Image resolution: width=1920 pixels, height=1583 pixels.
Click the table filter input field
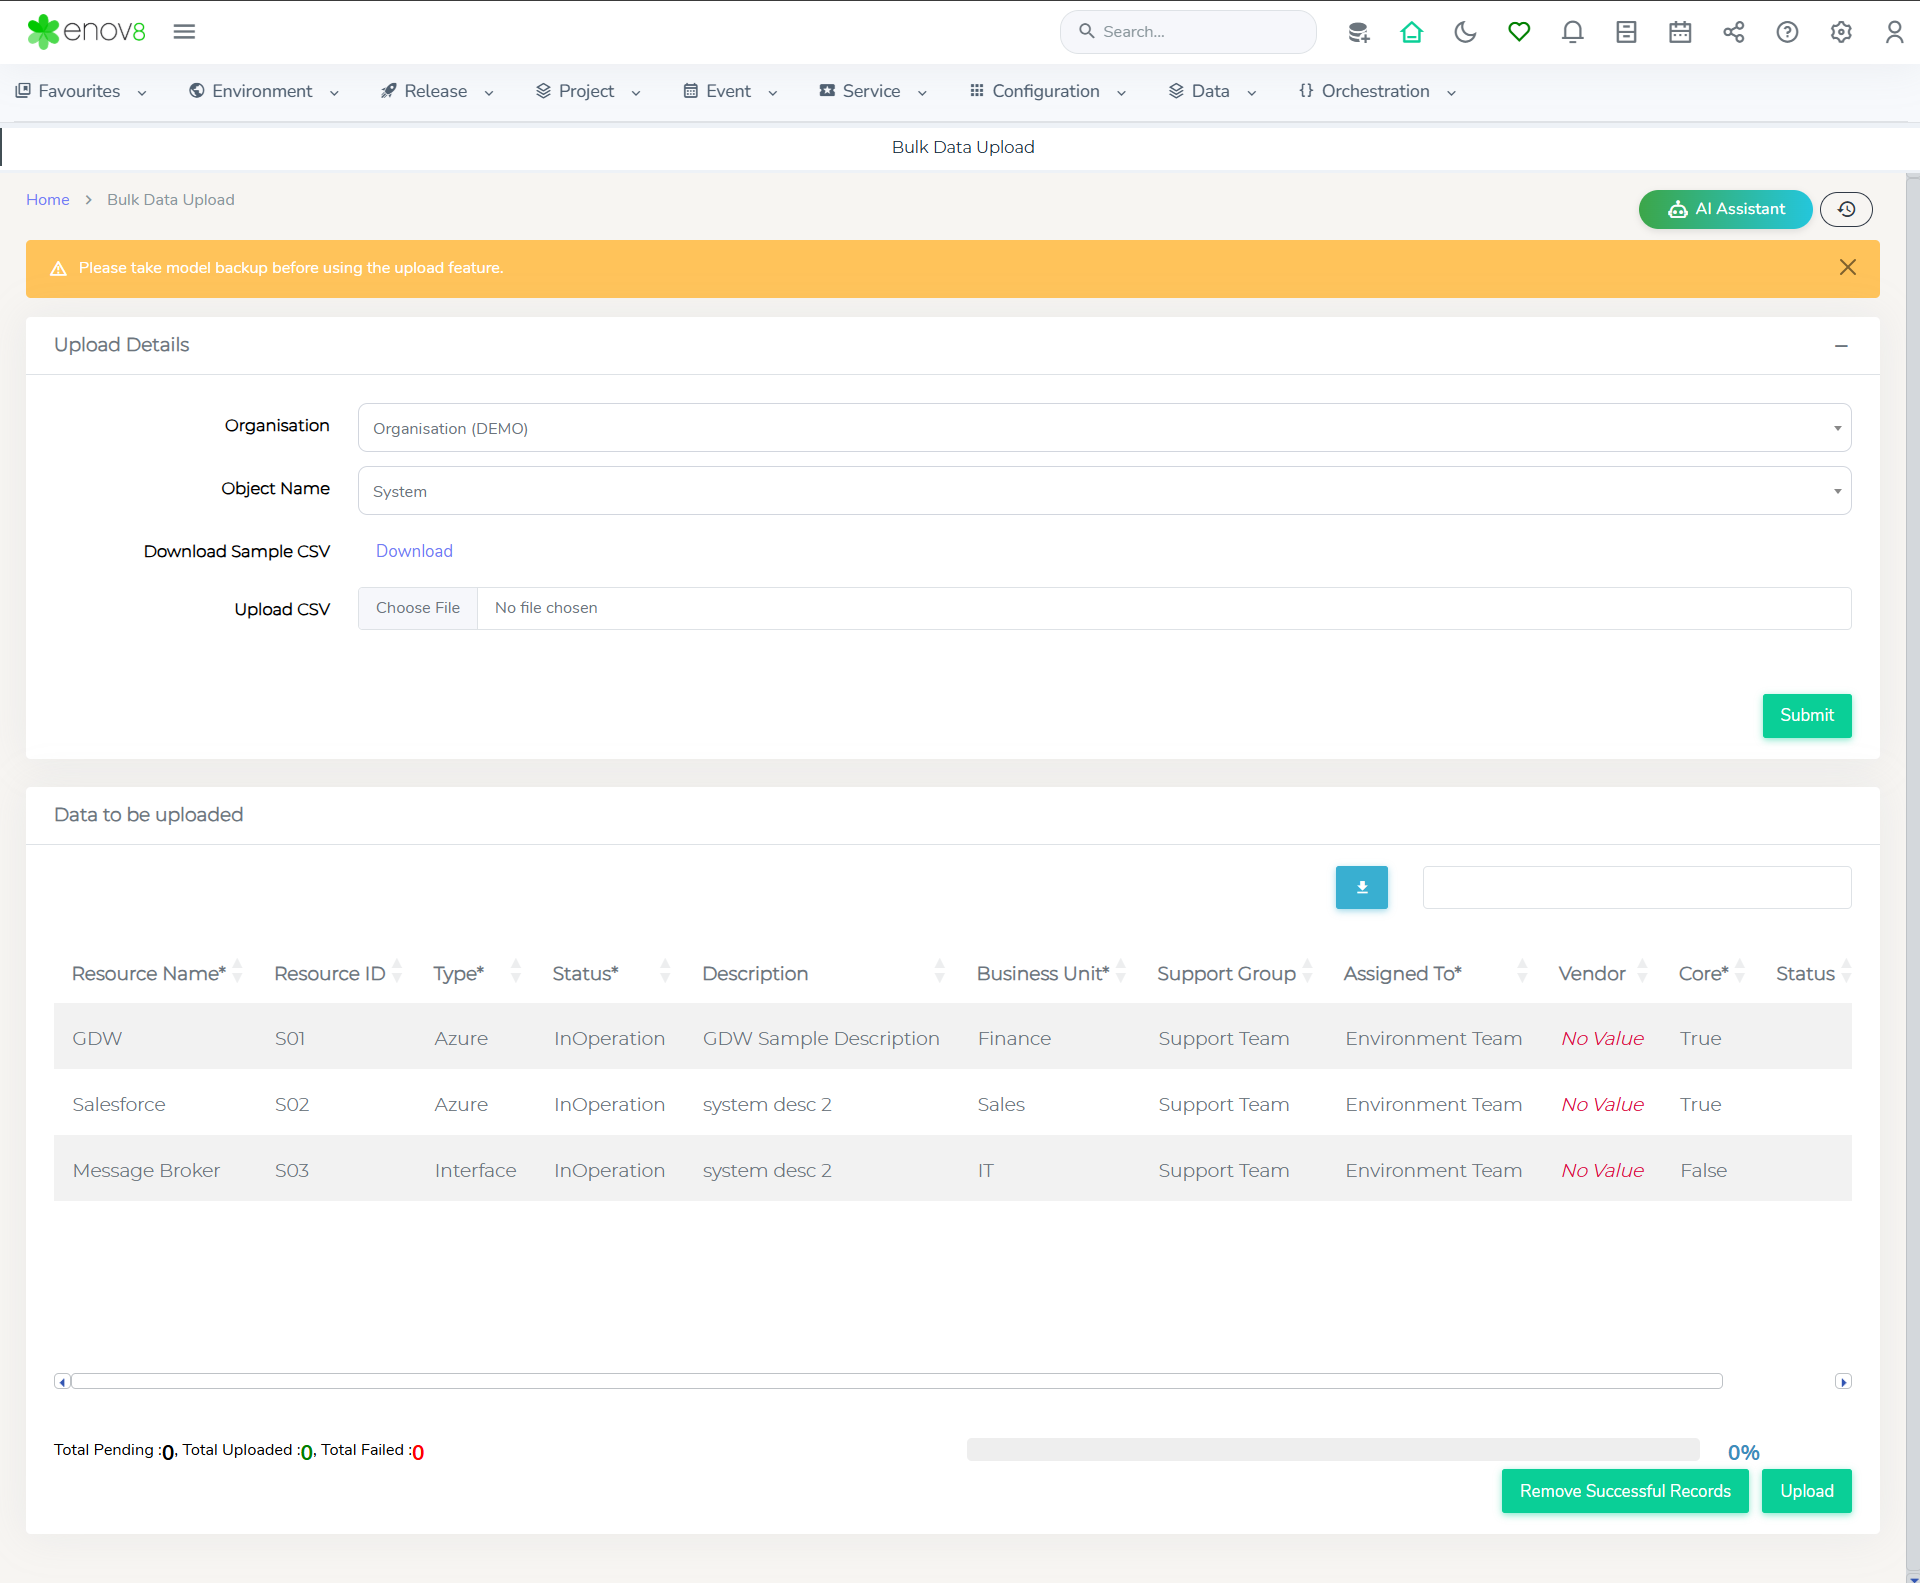click(1636, 887)
